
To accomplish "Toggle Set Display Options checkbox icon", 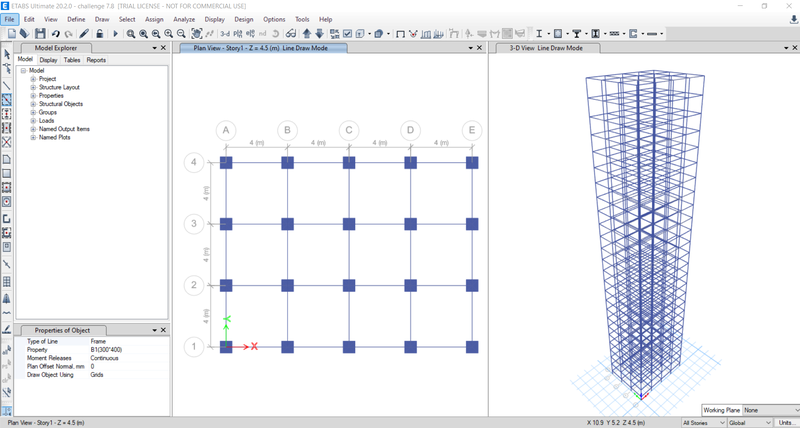I will 347,34.
